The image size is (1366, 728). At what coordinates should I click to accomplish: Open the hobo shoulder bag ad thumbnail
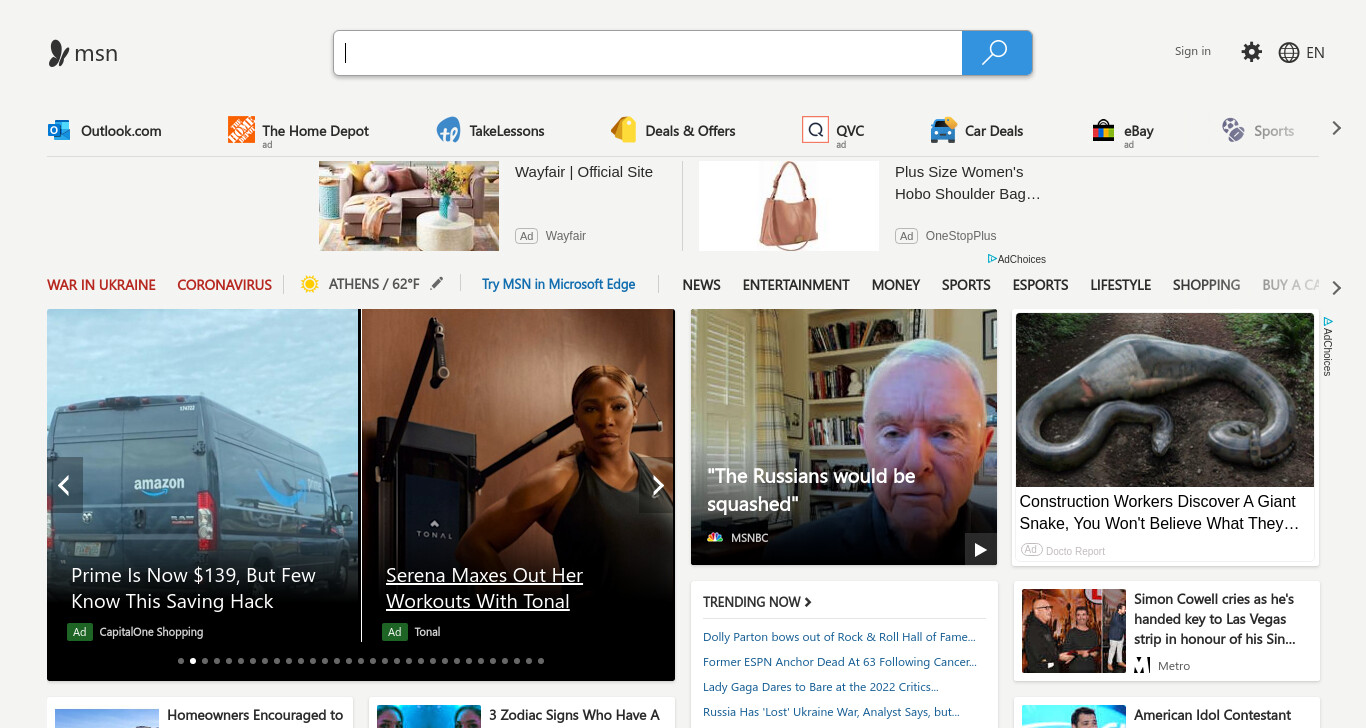(789, 206)
